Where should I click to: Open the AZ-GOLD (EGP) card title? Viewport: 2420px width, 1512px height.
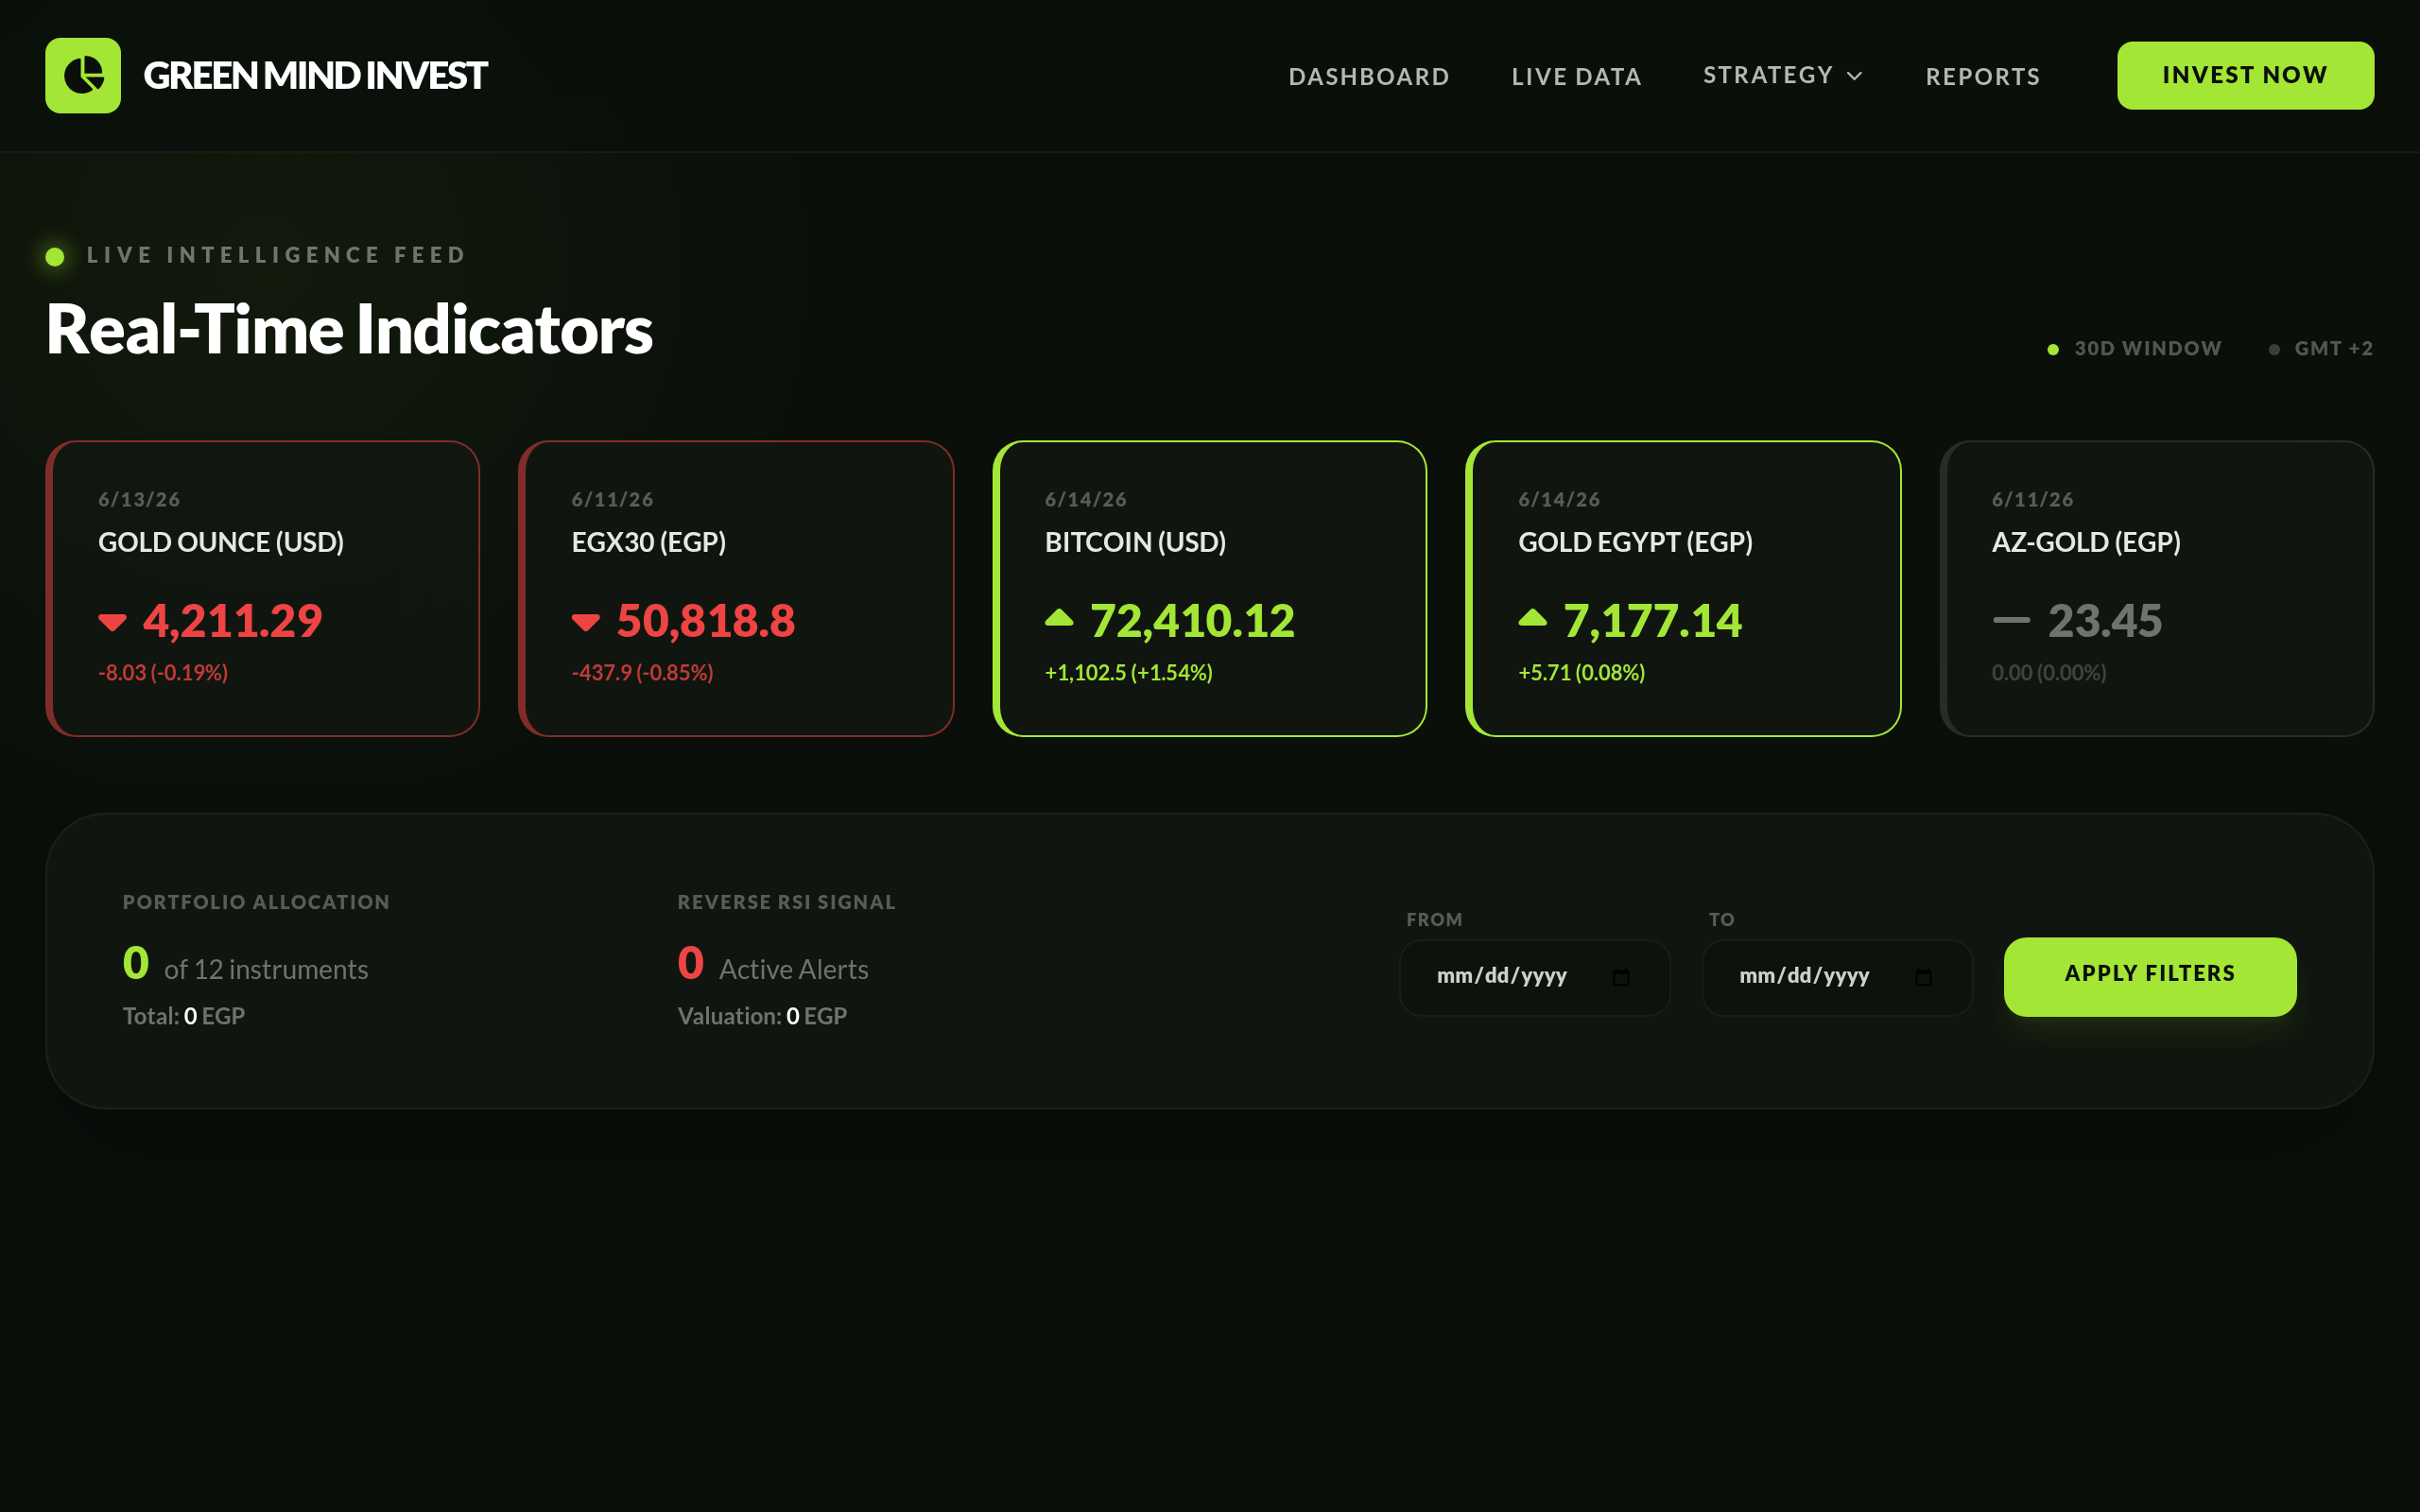pos(2086,542)
